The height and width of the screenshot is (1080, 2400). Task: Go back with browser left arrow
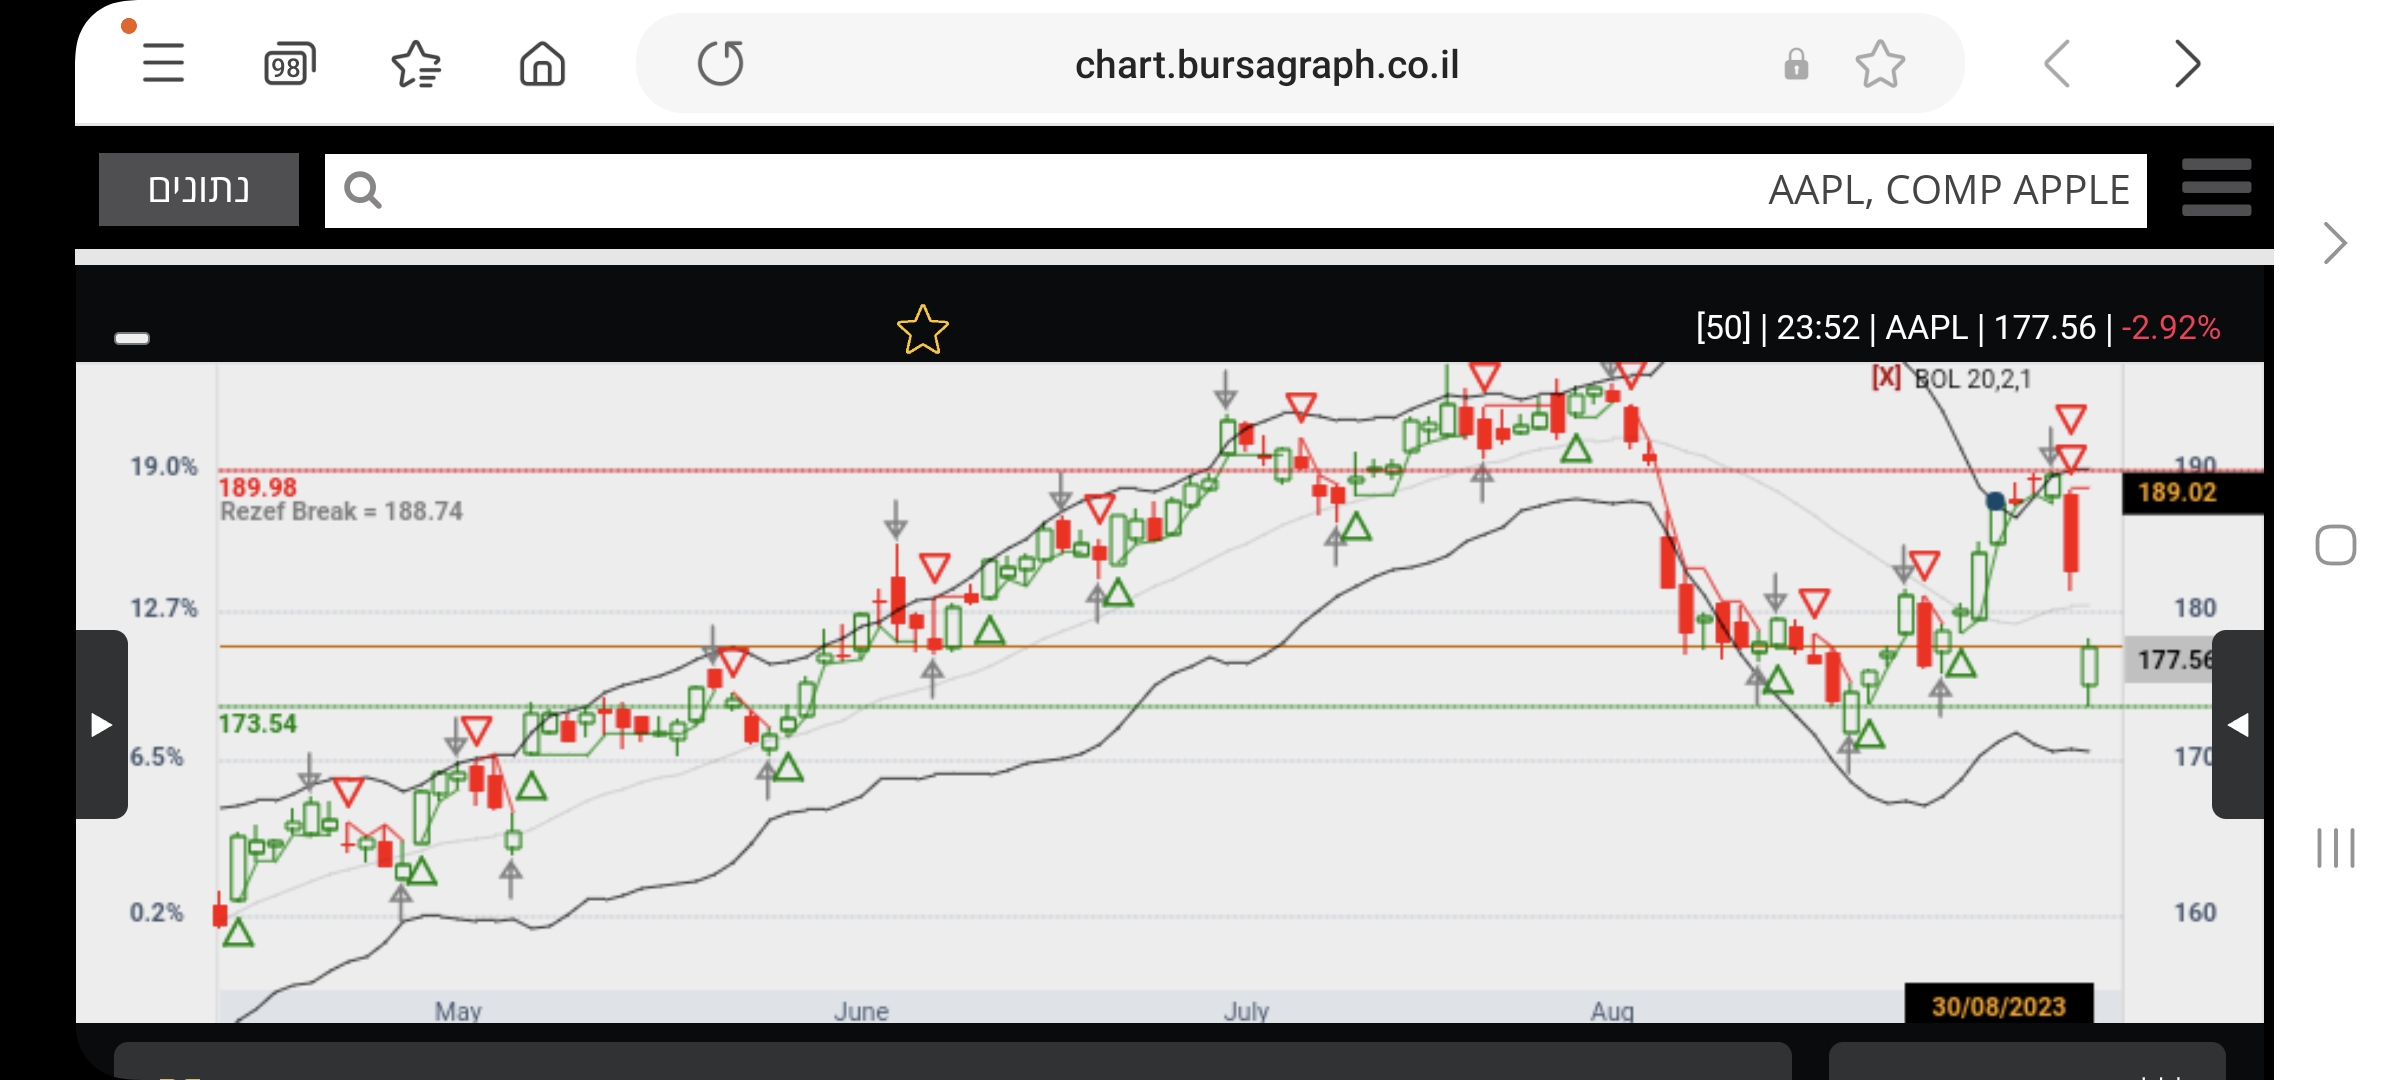point(2057,65)
